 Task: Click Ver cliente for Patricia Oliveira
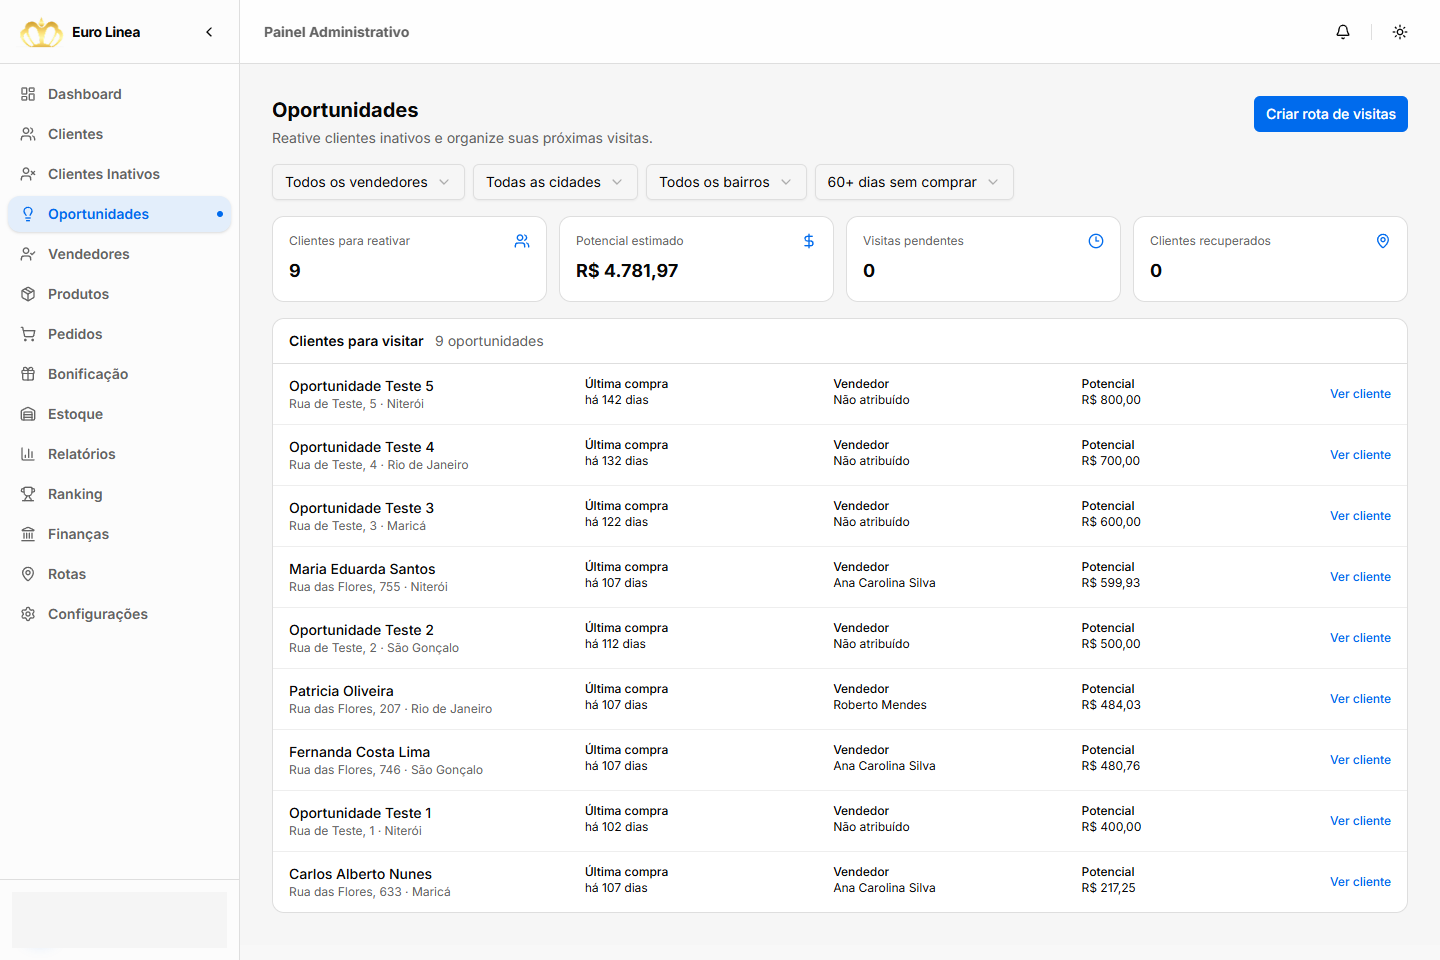click(1360, 699)
